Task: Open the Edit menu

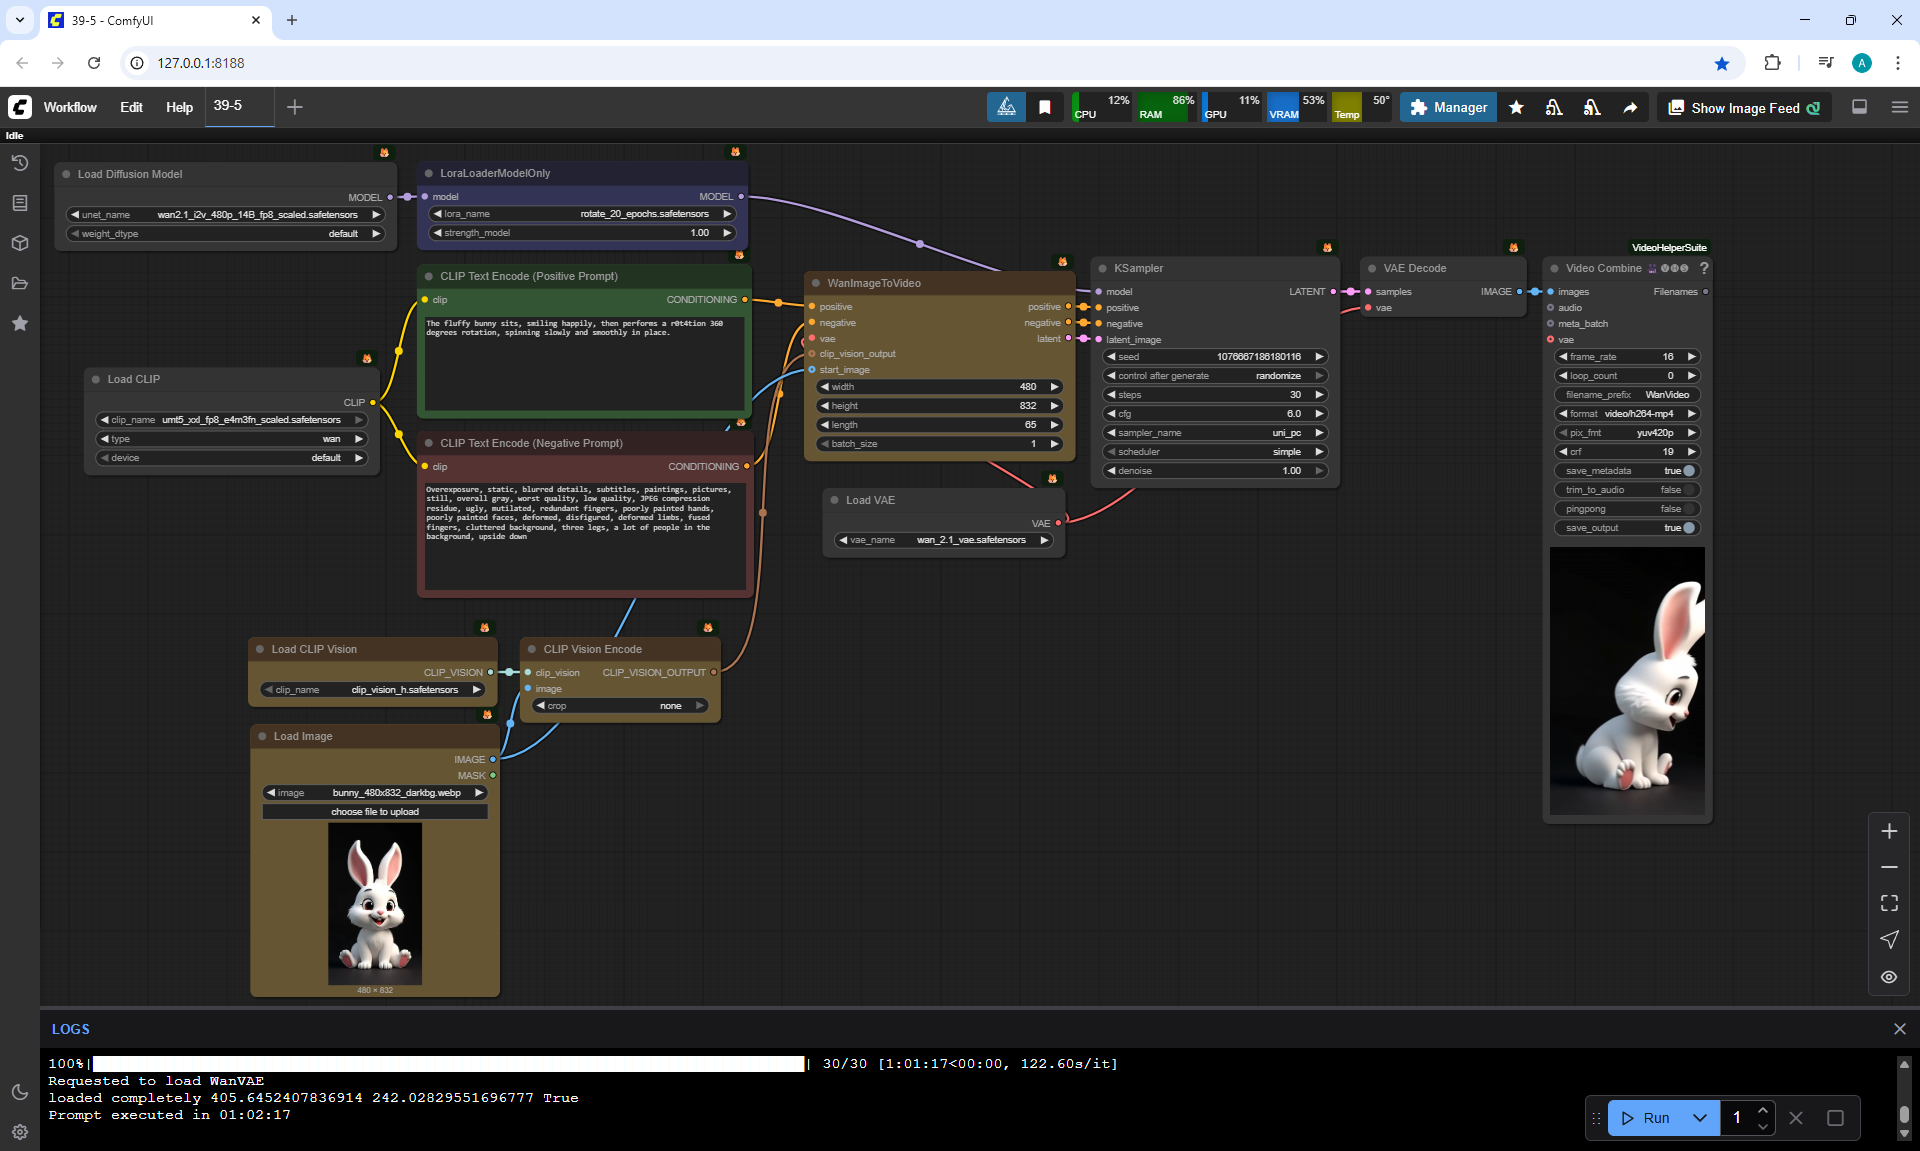Action: click(x=131, y=107)
